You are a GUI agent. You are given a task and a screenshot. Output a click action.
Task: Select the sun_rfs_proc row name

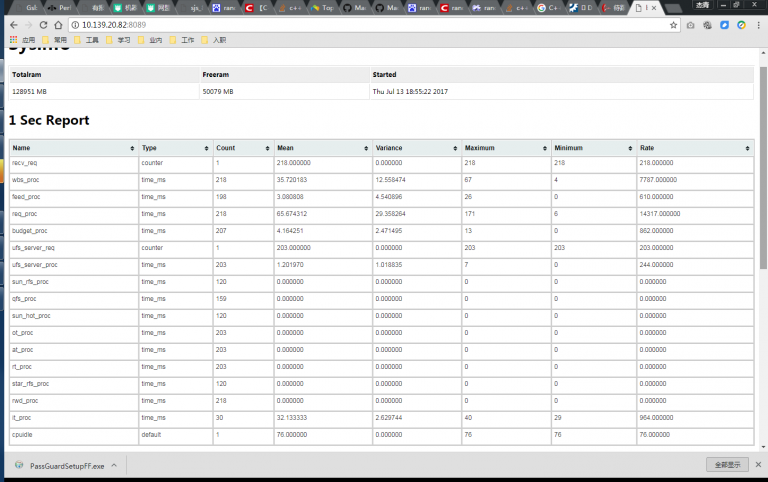click(30, 282)
